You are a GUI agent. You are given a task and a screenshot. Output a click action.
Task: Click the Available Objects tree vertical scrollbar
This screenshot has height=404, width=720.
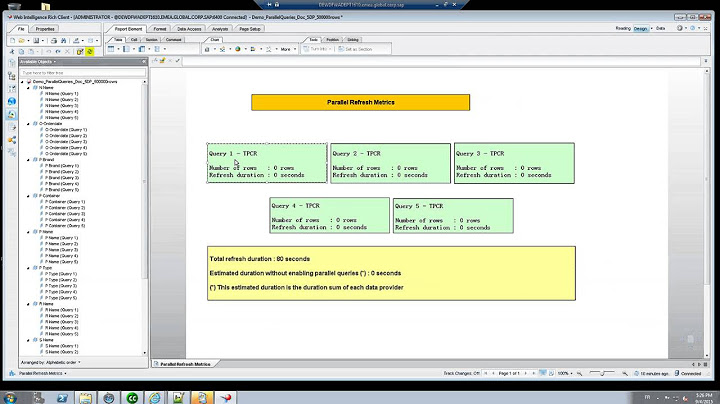click(145, 181)
